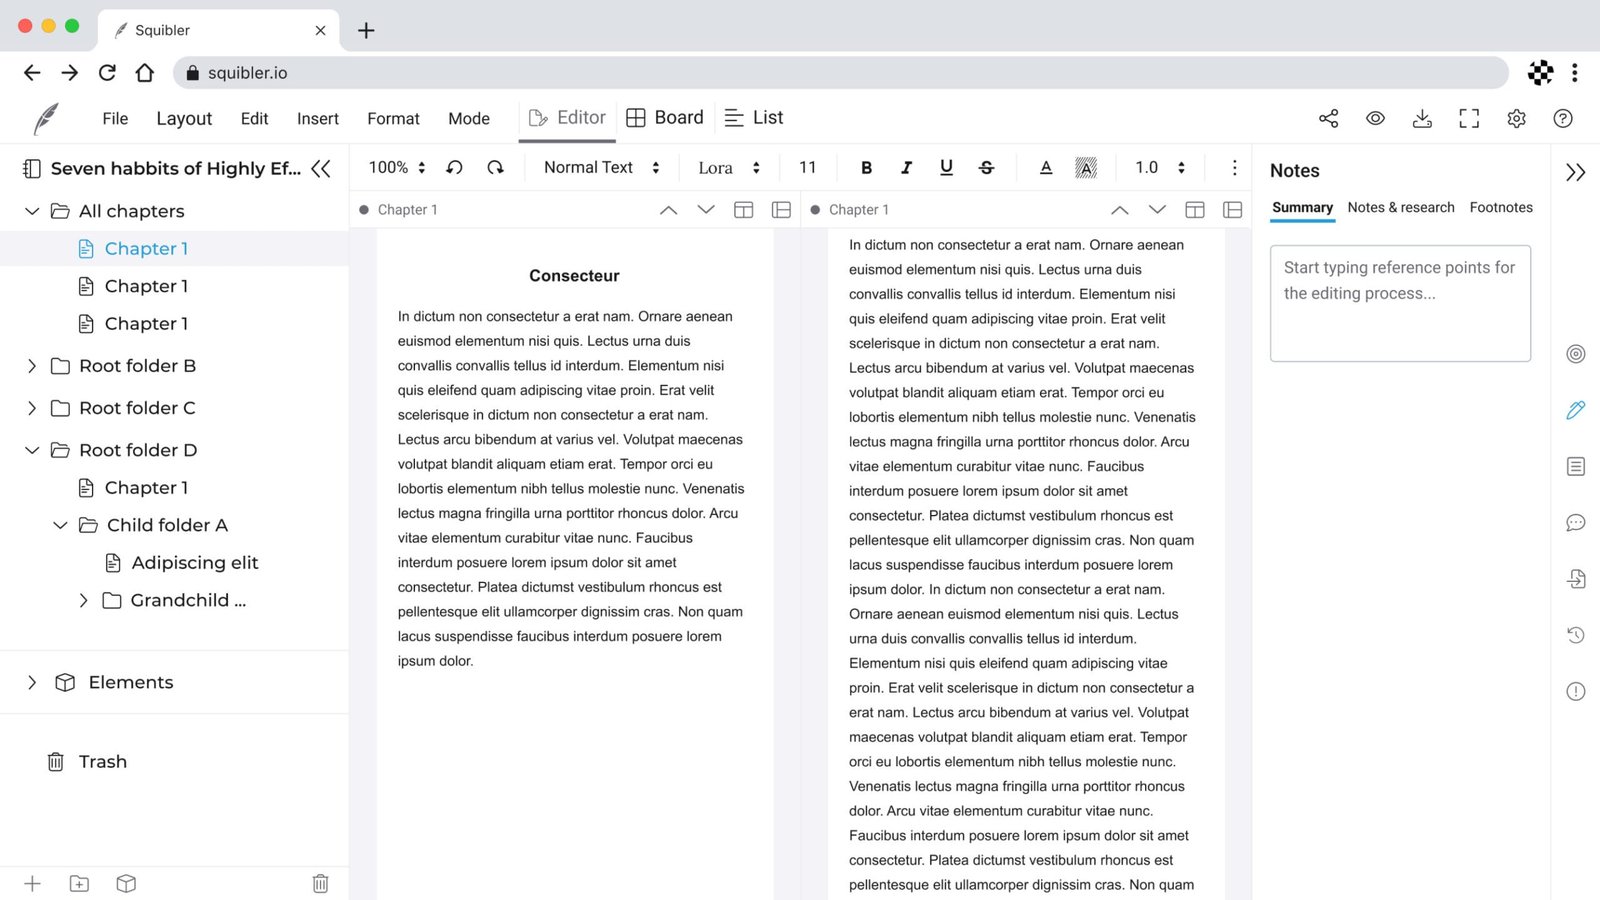Go to previous chapter in right pane

1120,209
